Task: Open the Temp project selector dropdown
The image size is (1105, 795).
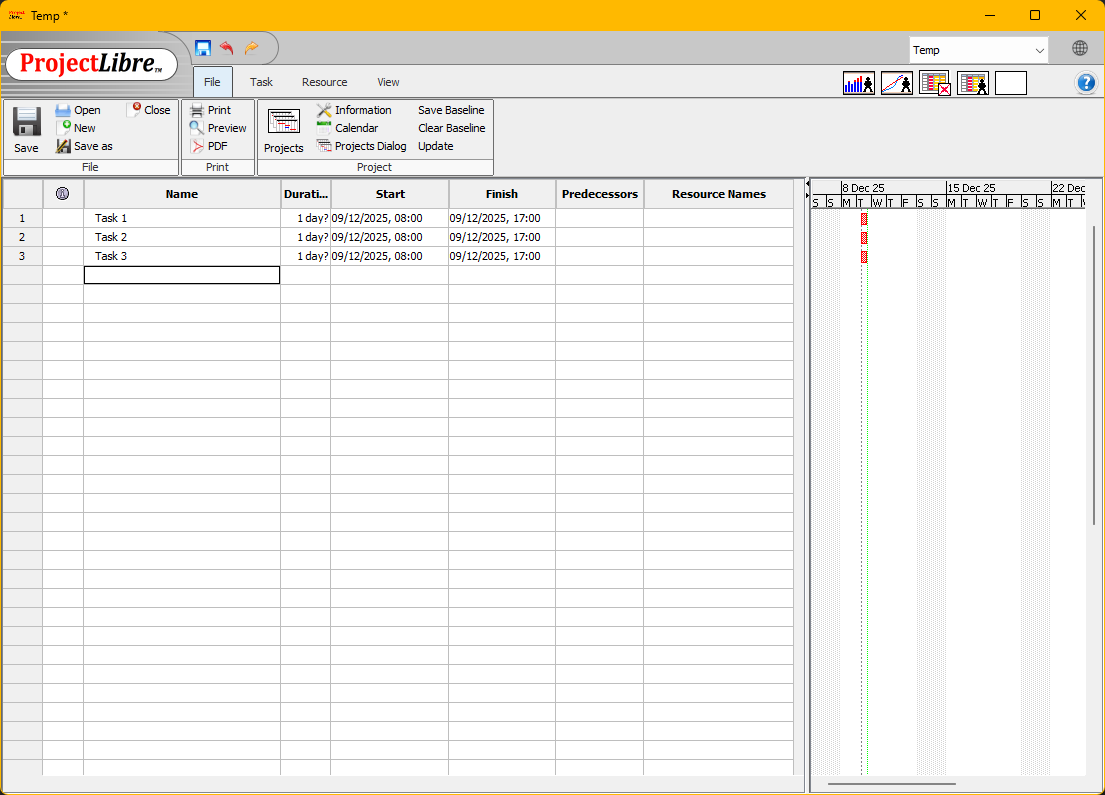Action: (x=978, y=50)
